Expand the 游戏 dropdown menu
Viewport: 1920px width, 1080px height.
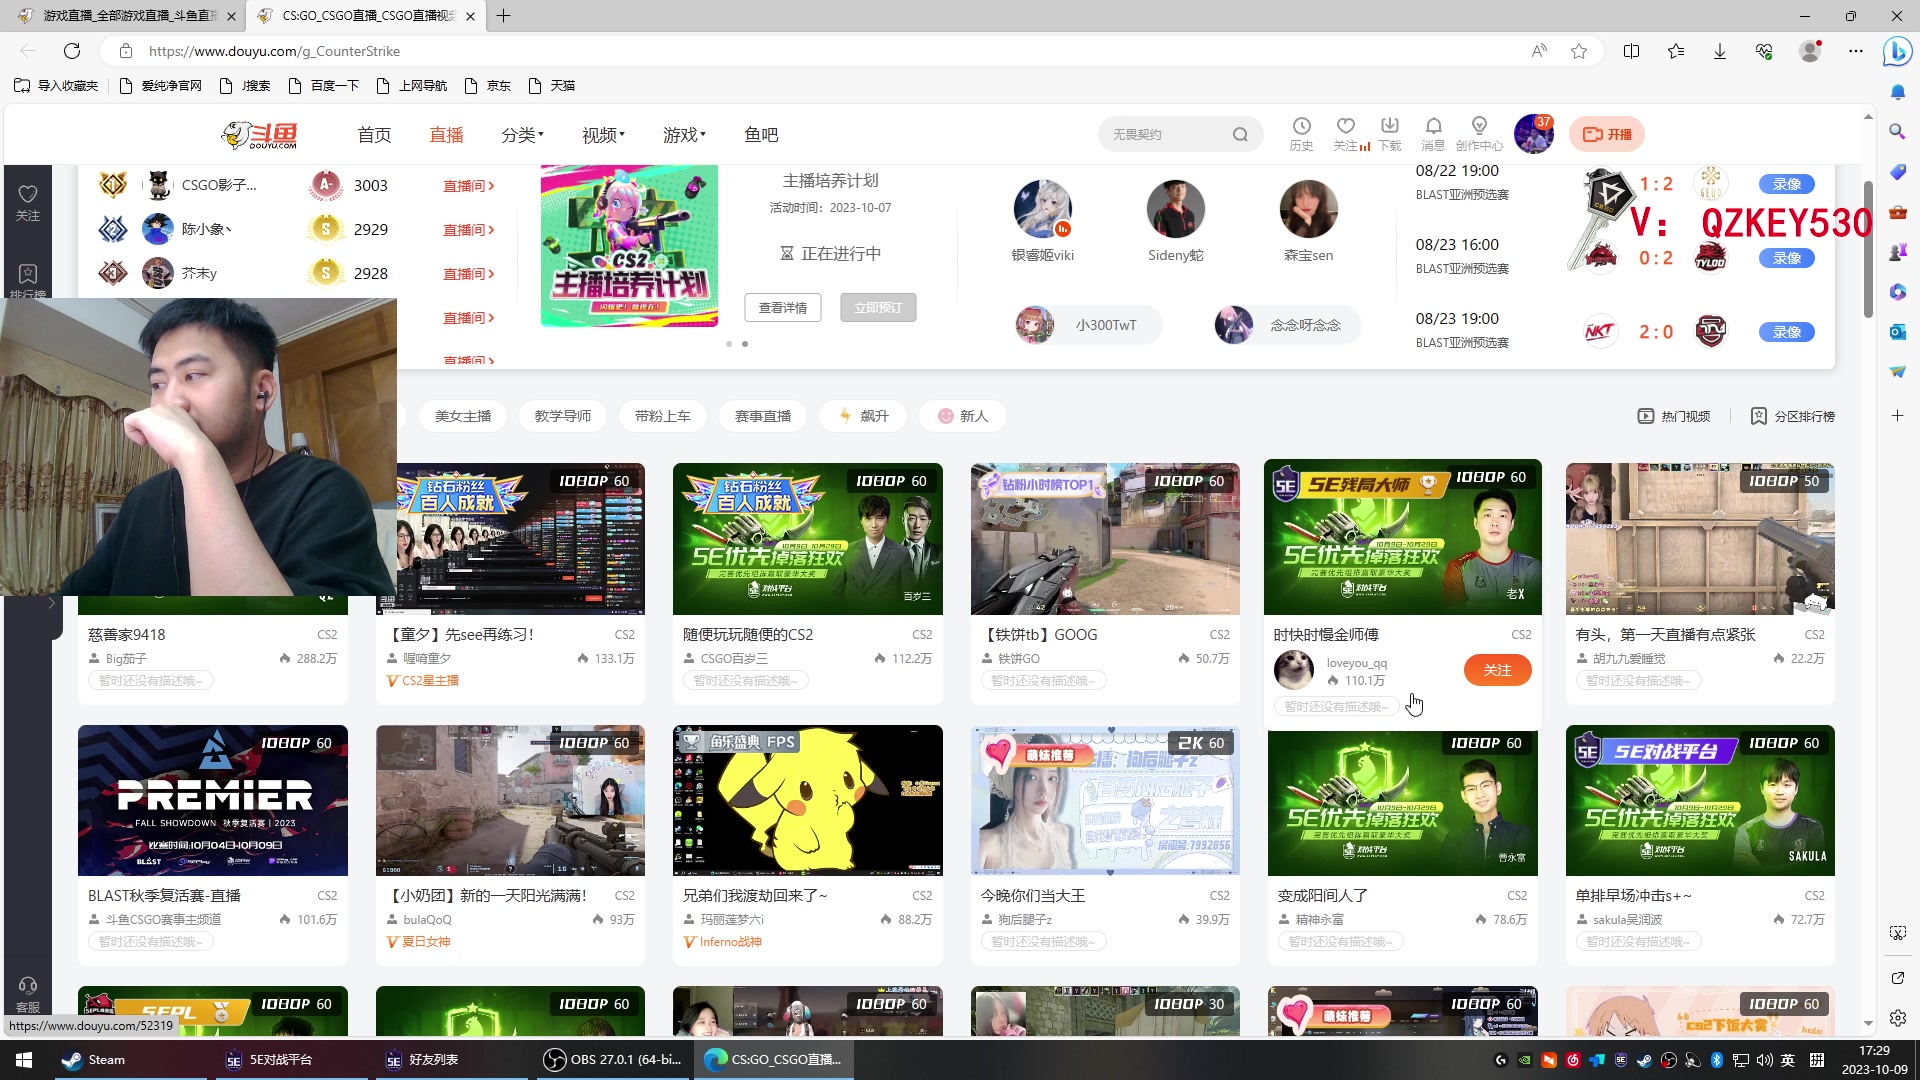(685, 135)
